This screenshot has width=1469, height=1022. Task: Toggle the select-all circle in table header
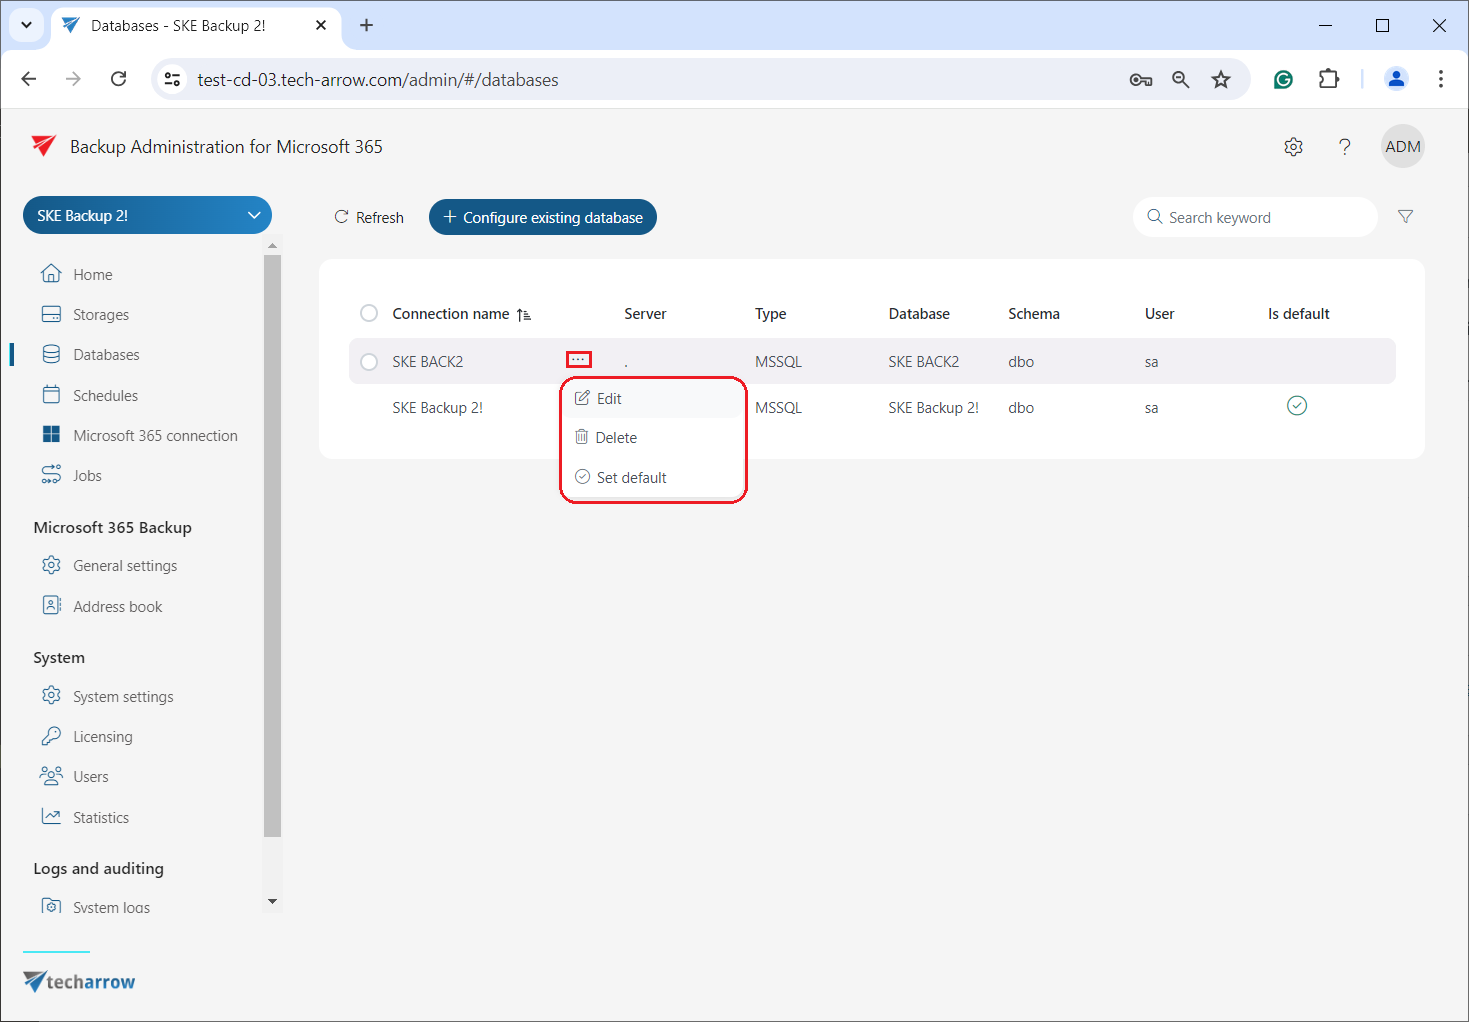[x=369, y=314]
